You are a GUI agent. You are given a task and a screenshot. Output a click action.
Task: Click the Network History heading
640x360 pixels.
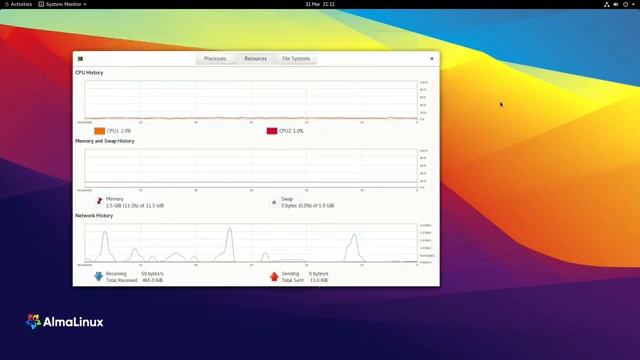pyautogui.click(x=94, y=216)
